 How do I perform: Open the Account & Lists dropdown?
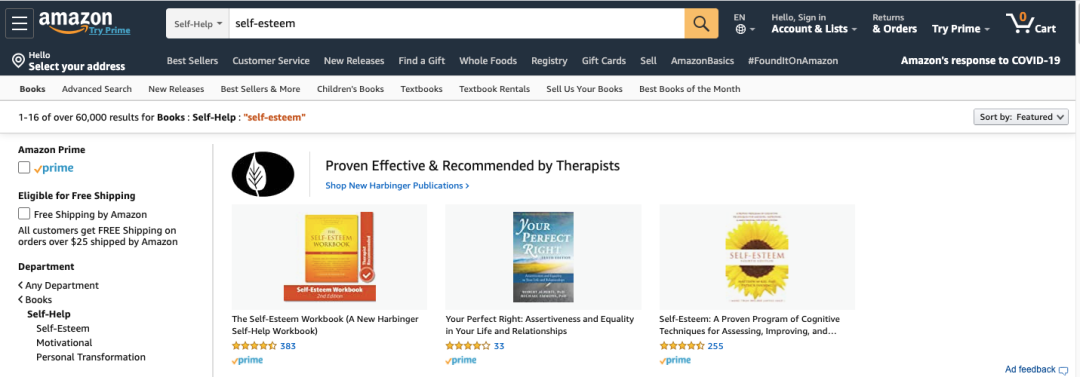pyautogui.click(x=814, y=23)
